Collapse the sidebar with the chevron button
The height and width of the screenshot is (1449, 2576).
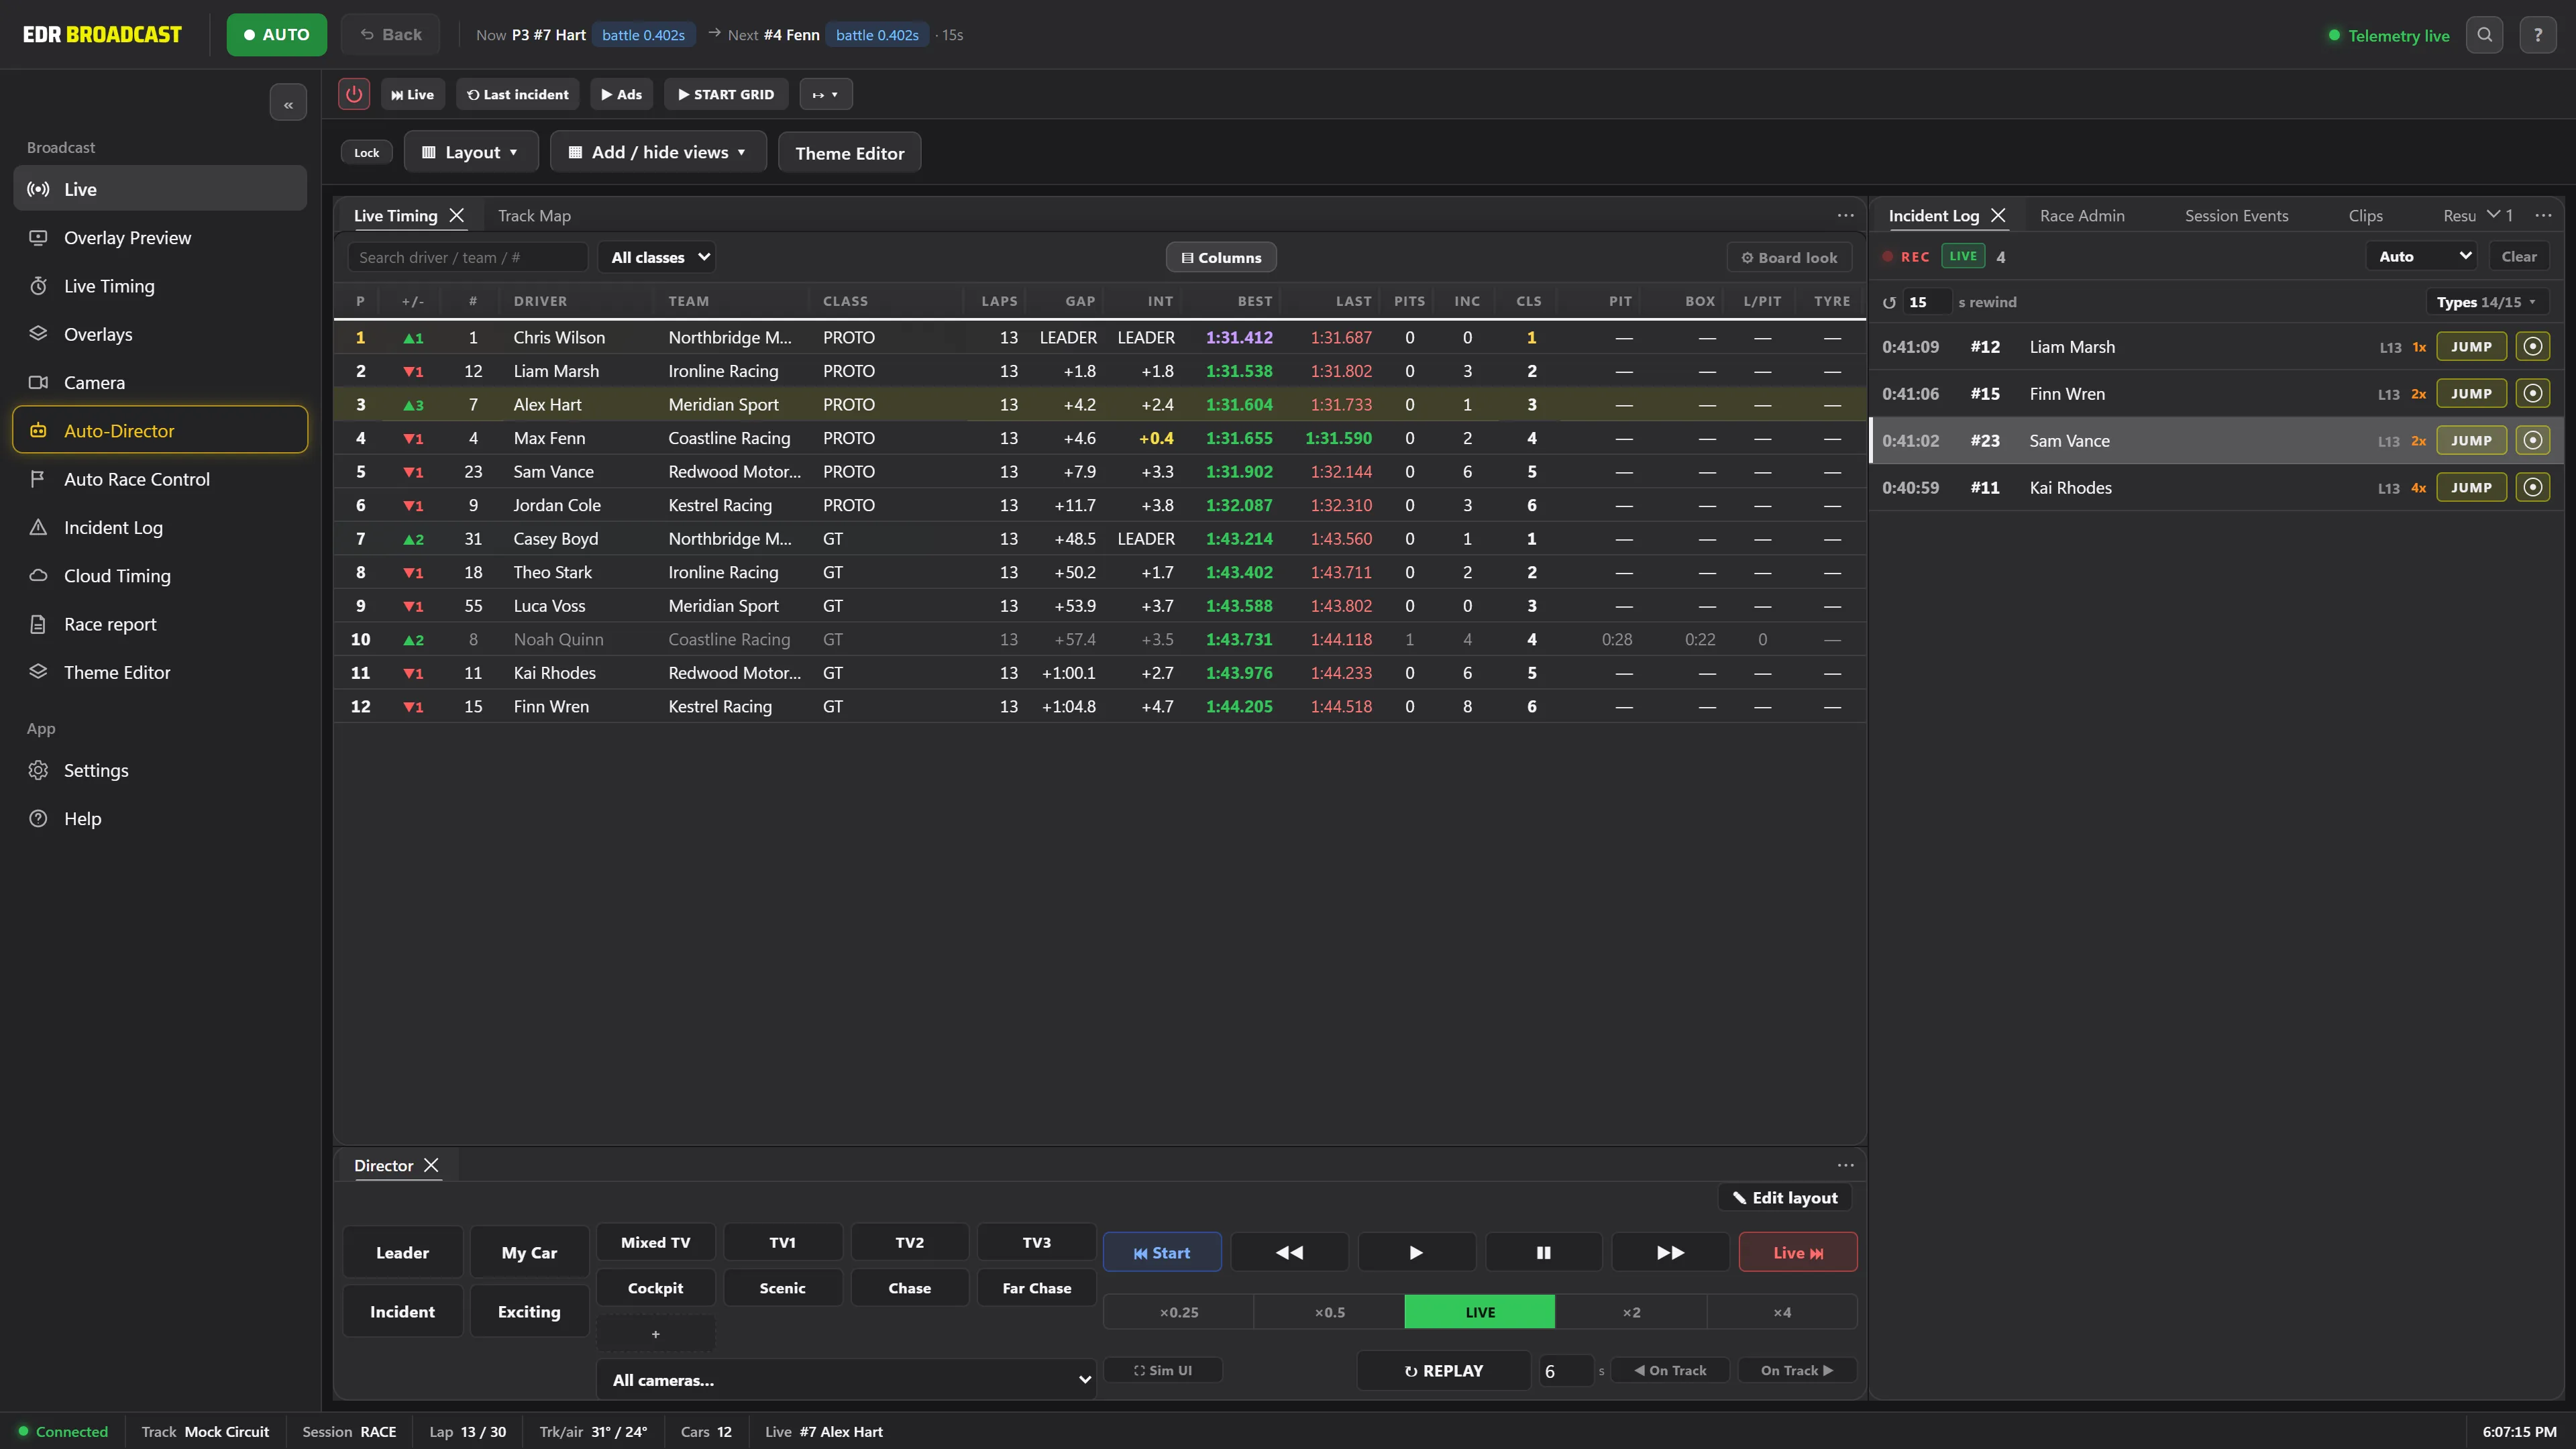[x=288, y=103]
